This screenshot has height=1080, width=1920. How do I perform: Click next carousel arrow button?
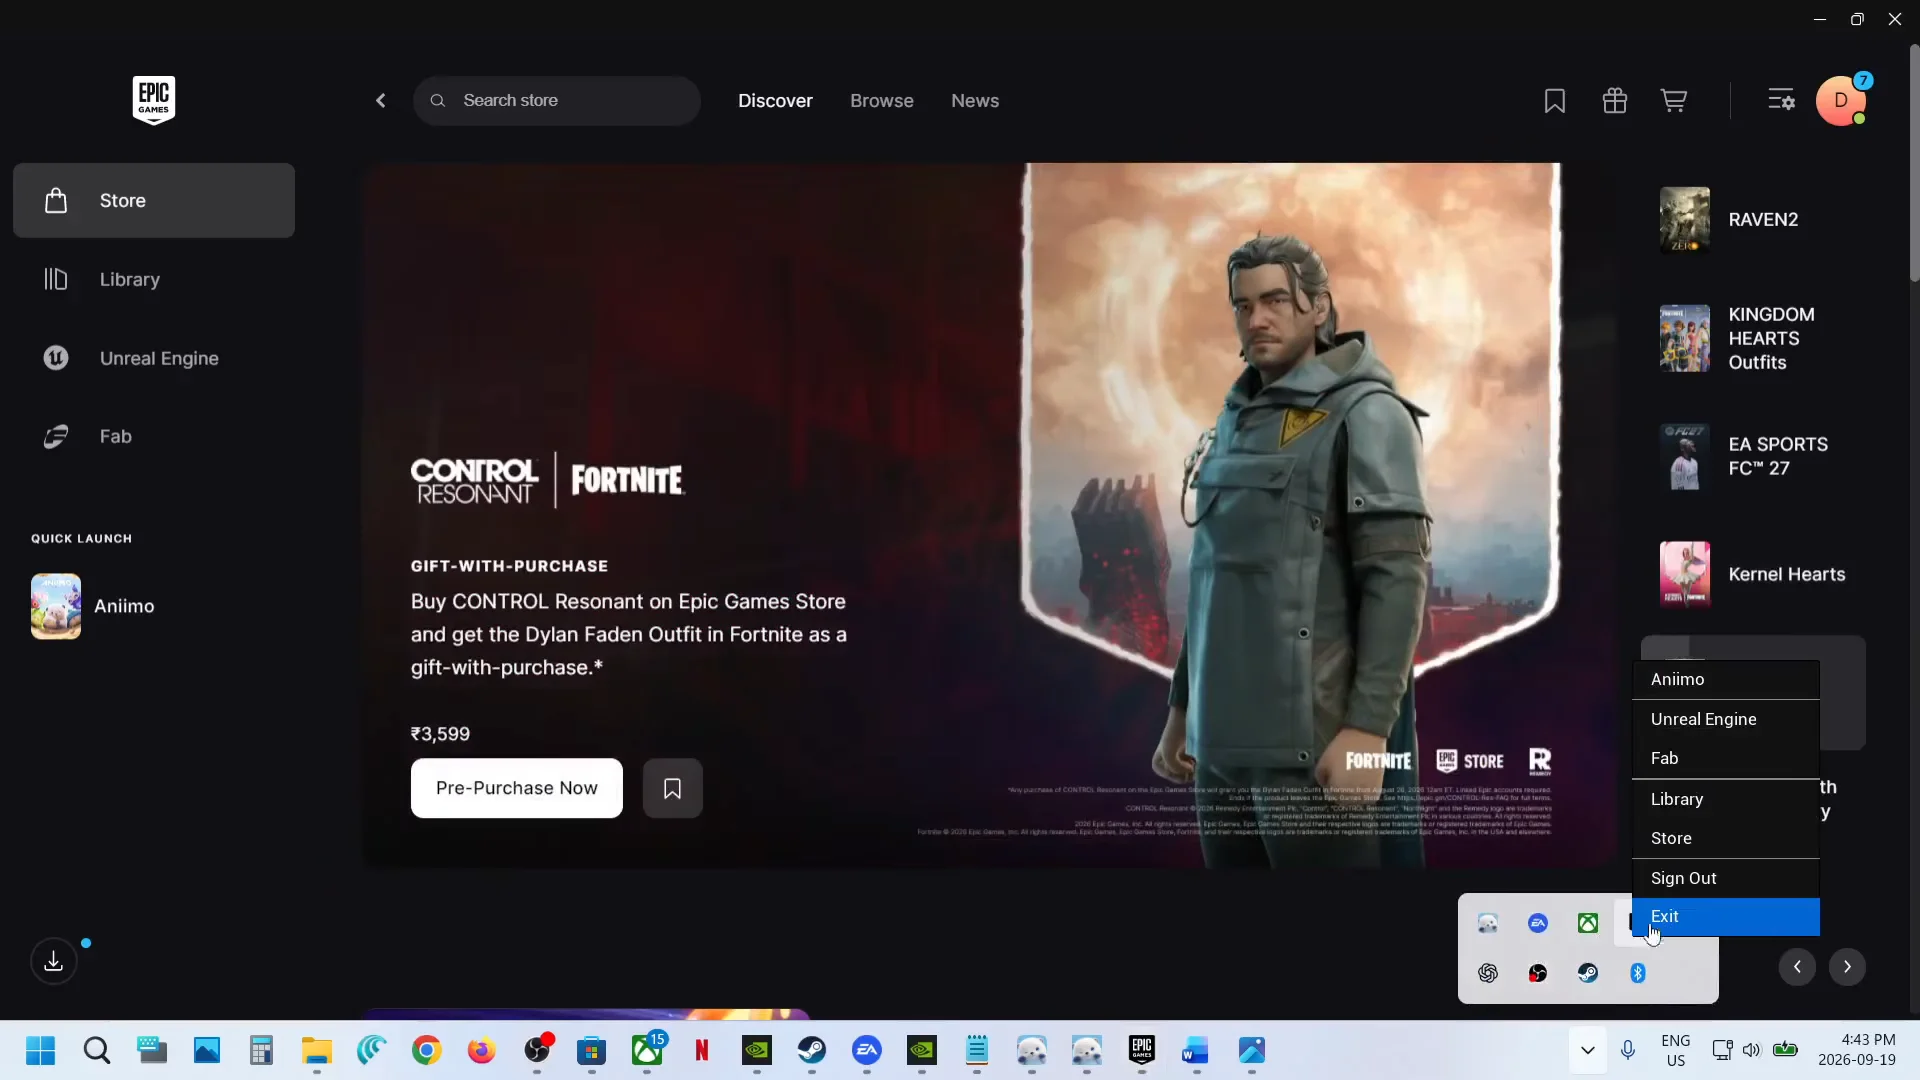coord(1847,967)
